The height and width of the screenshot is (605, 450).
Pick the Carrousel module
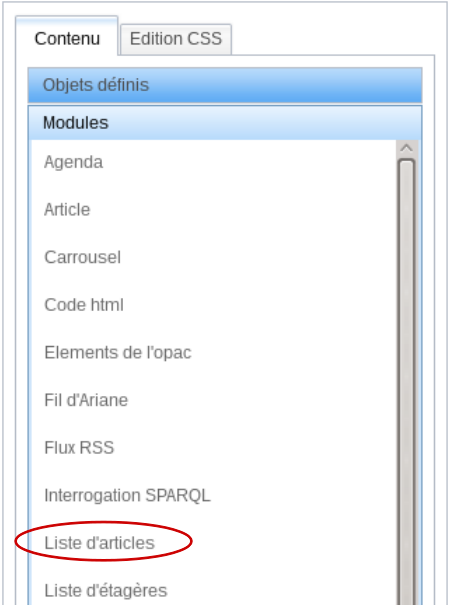(83, 257)
